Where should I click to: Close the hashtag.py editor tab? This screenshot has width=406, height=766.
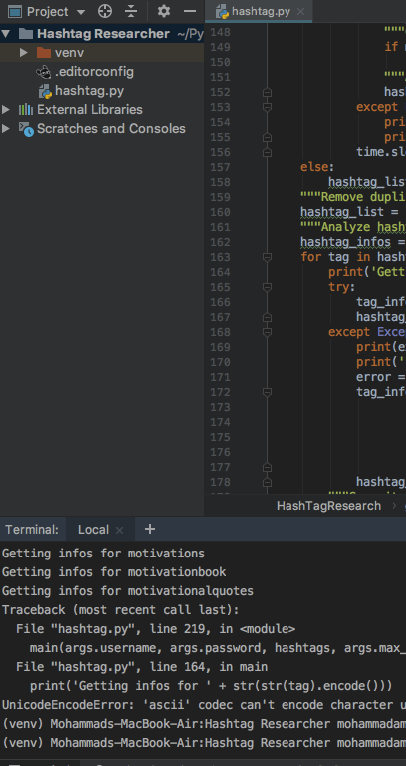[300, 11]
